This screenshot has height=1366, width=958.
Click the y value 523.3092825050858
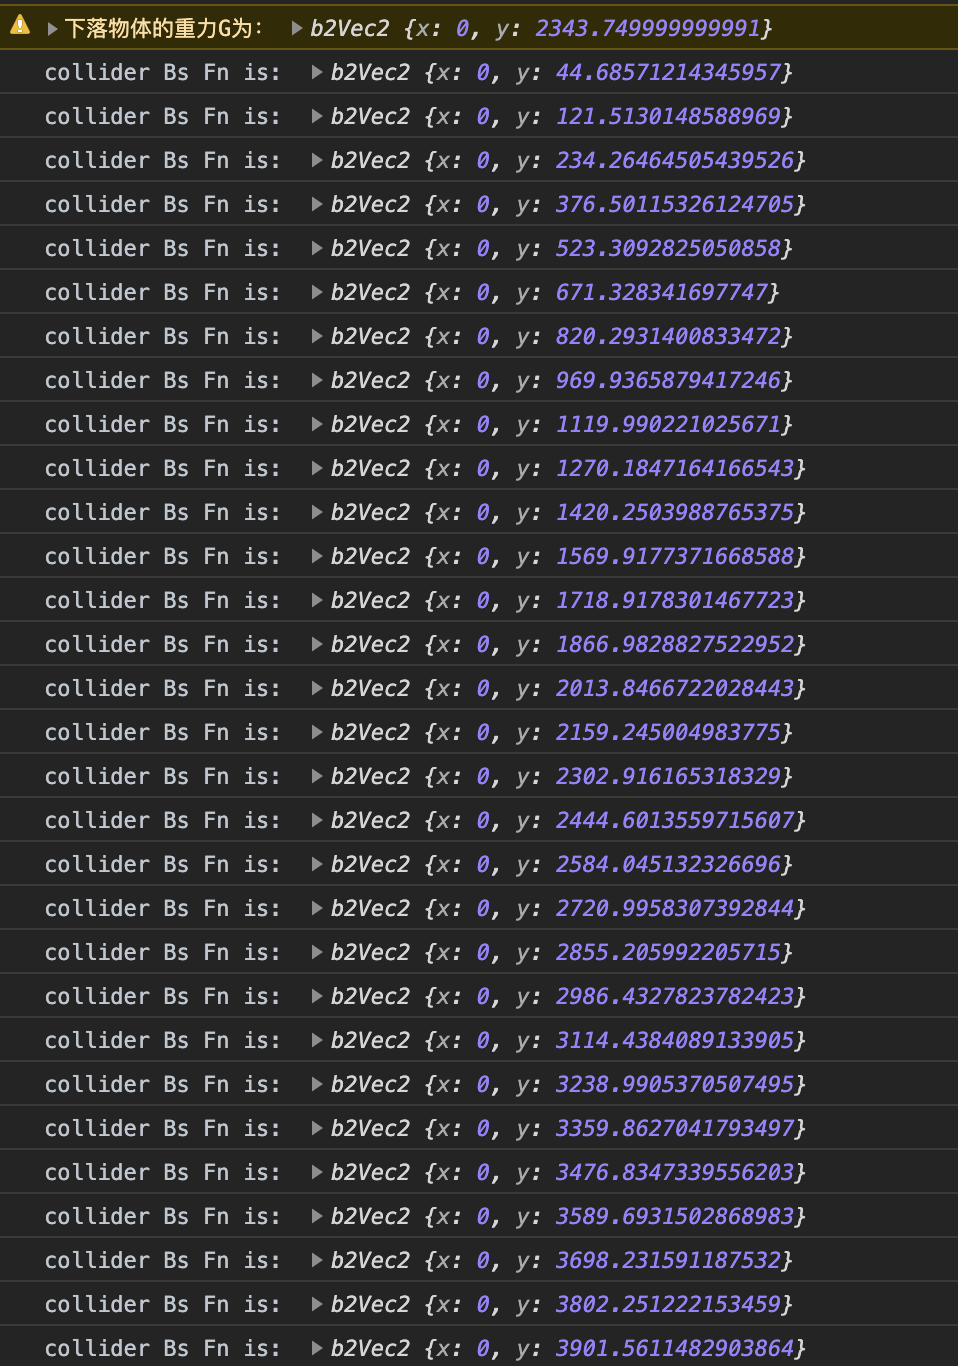click(x=668, y=248)
